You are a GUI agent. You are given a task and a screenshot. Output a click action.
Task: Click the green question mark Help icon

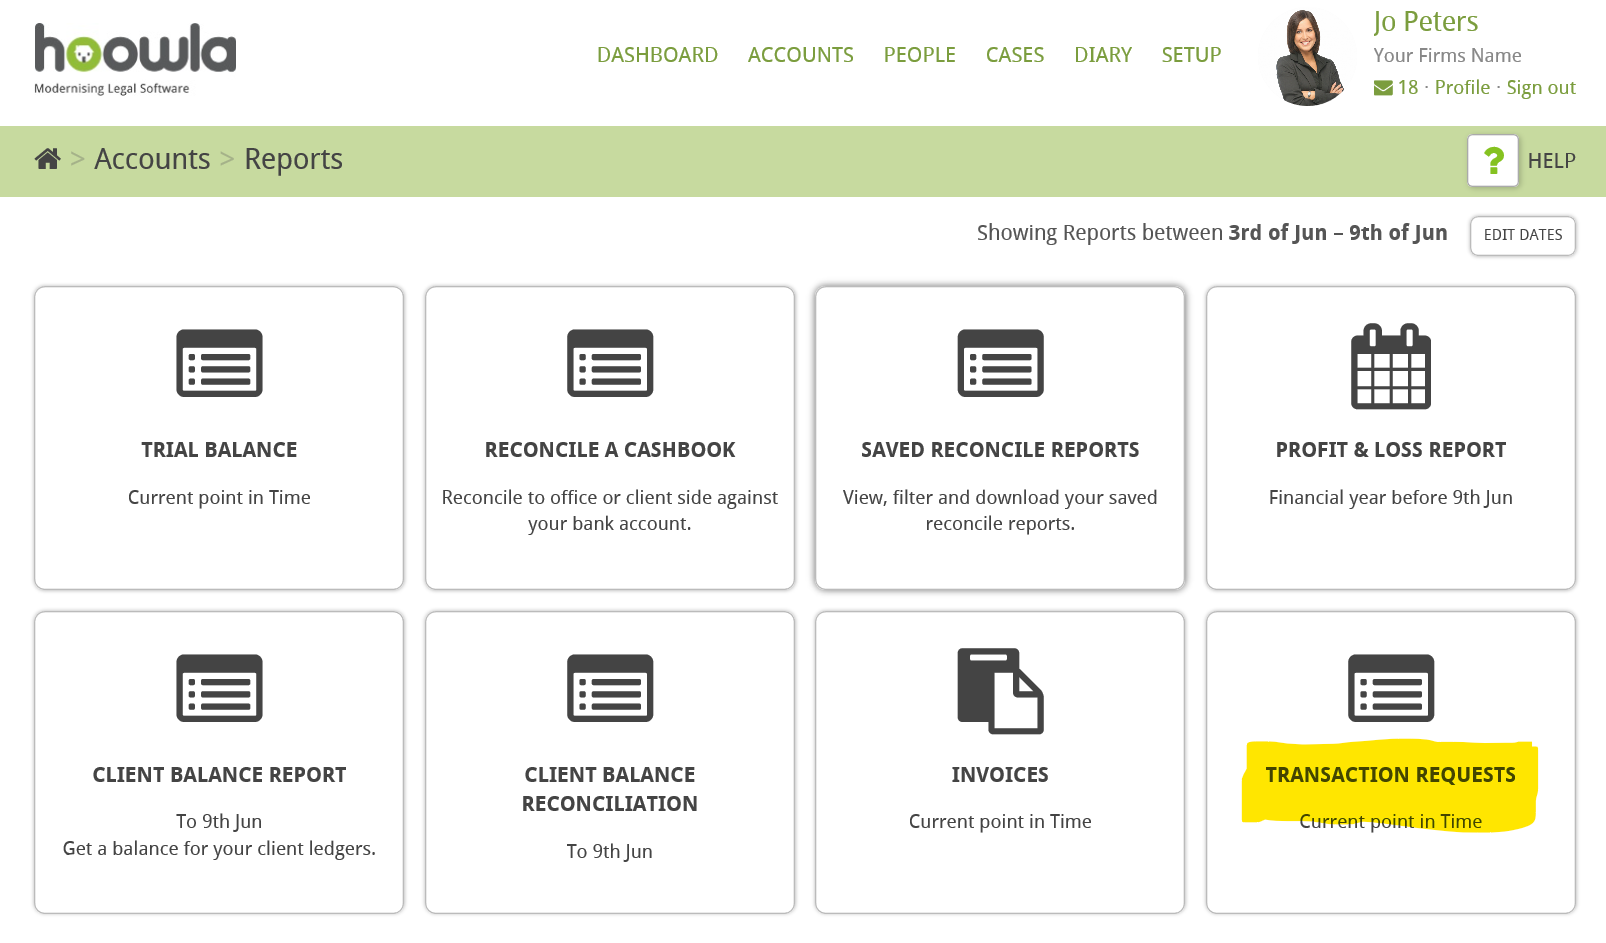tap(1493, 160)
